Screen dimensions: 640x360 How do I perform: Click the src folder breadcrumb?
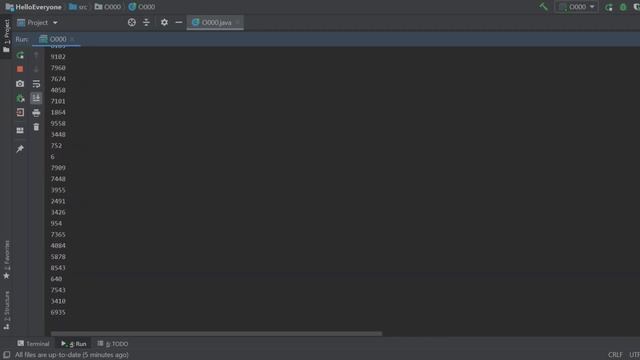(x=78, y=7)
